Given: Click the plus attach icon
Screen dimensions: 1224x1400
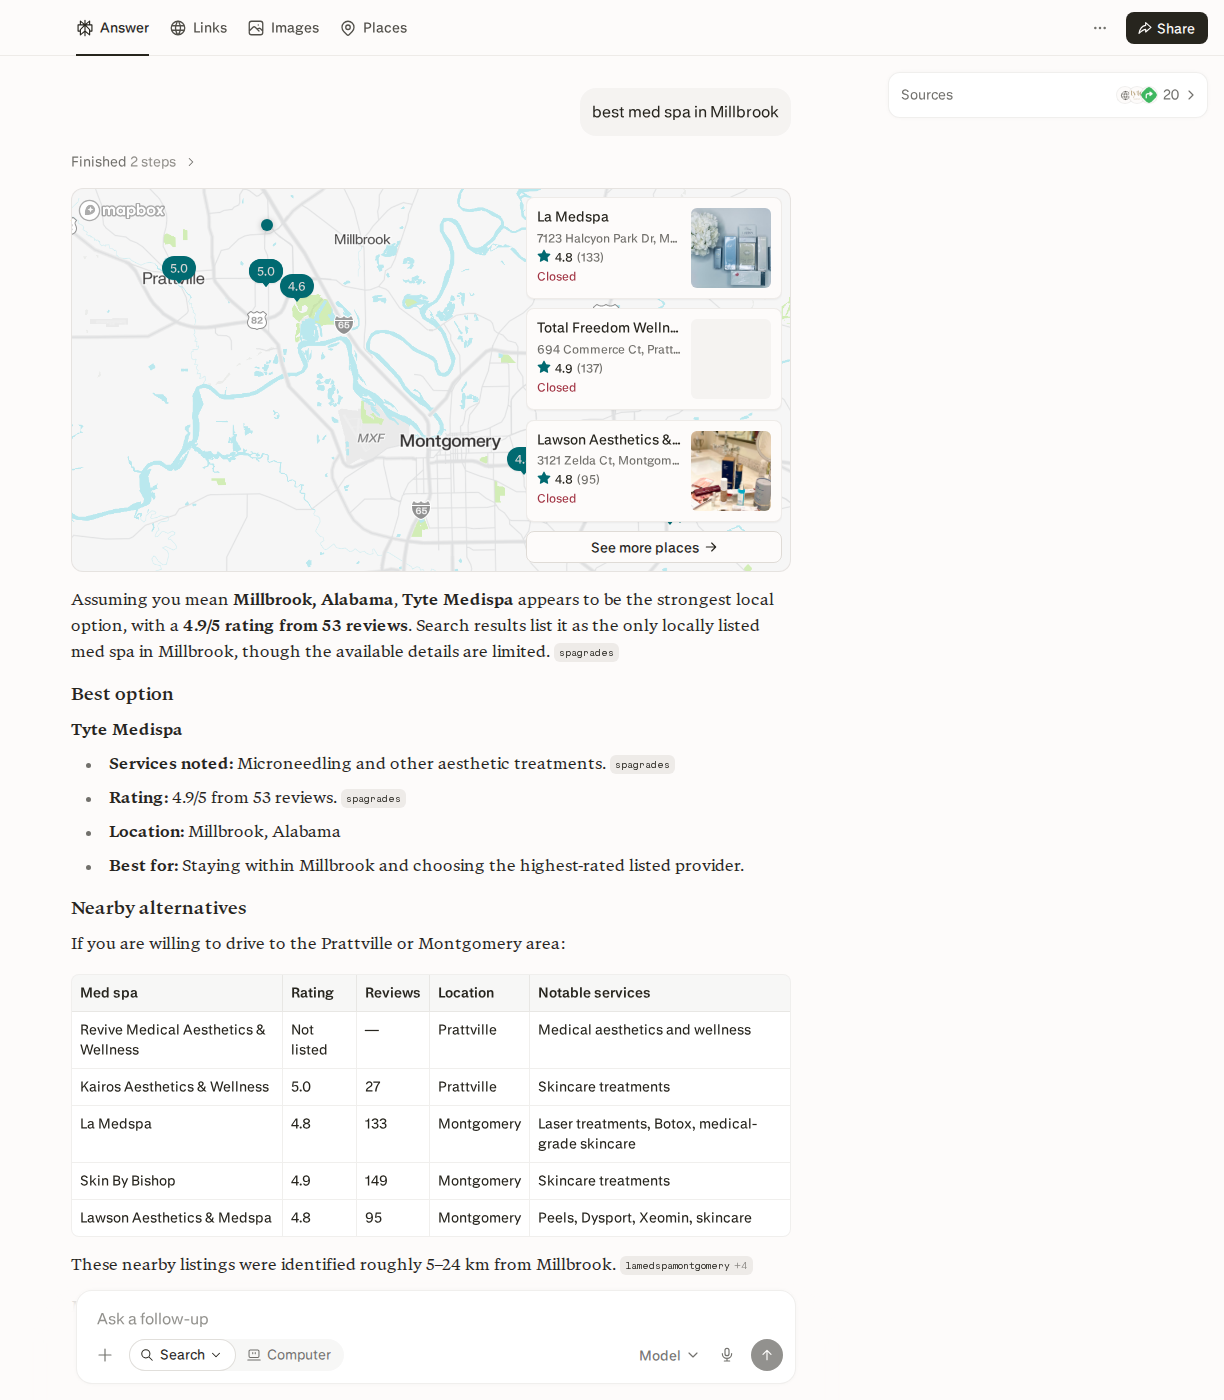Looking at the screenshot, I should tap(105, 1355).
